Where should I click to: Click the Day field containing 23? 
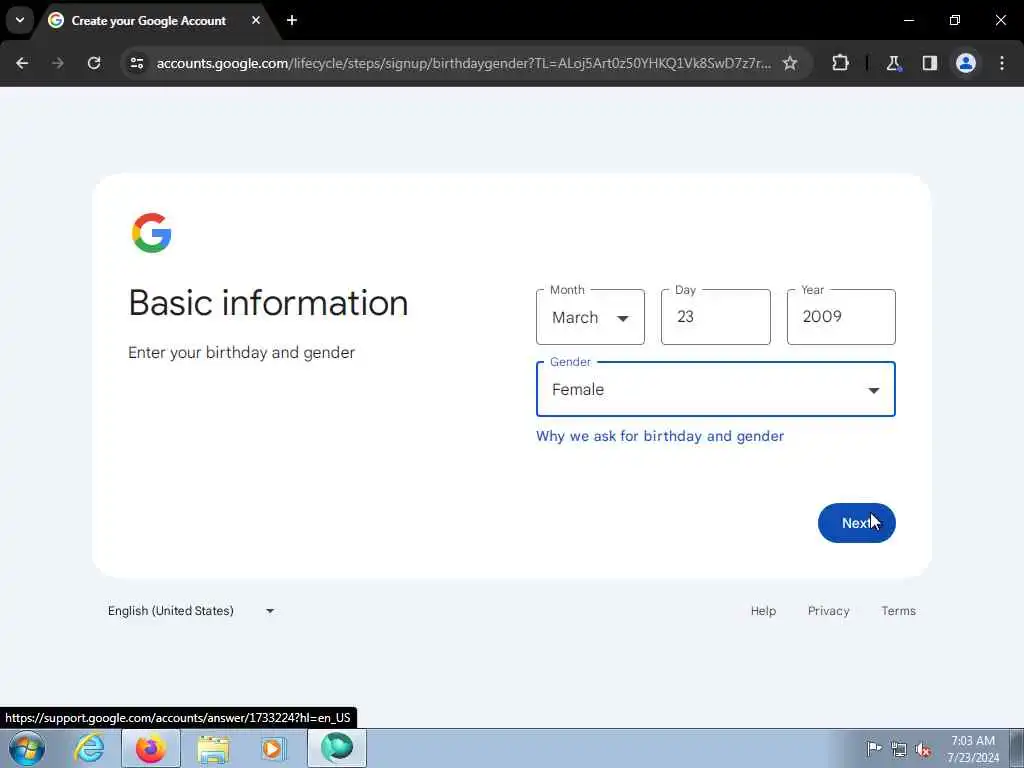pos(716,317)
